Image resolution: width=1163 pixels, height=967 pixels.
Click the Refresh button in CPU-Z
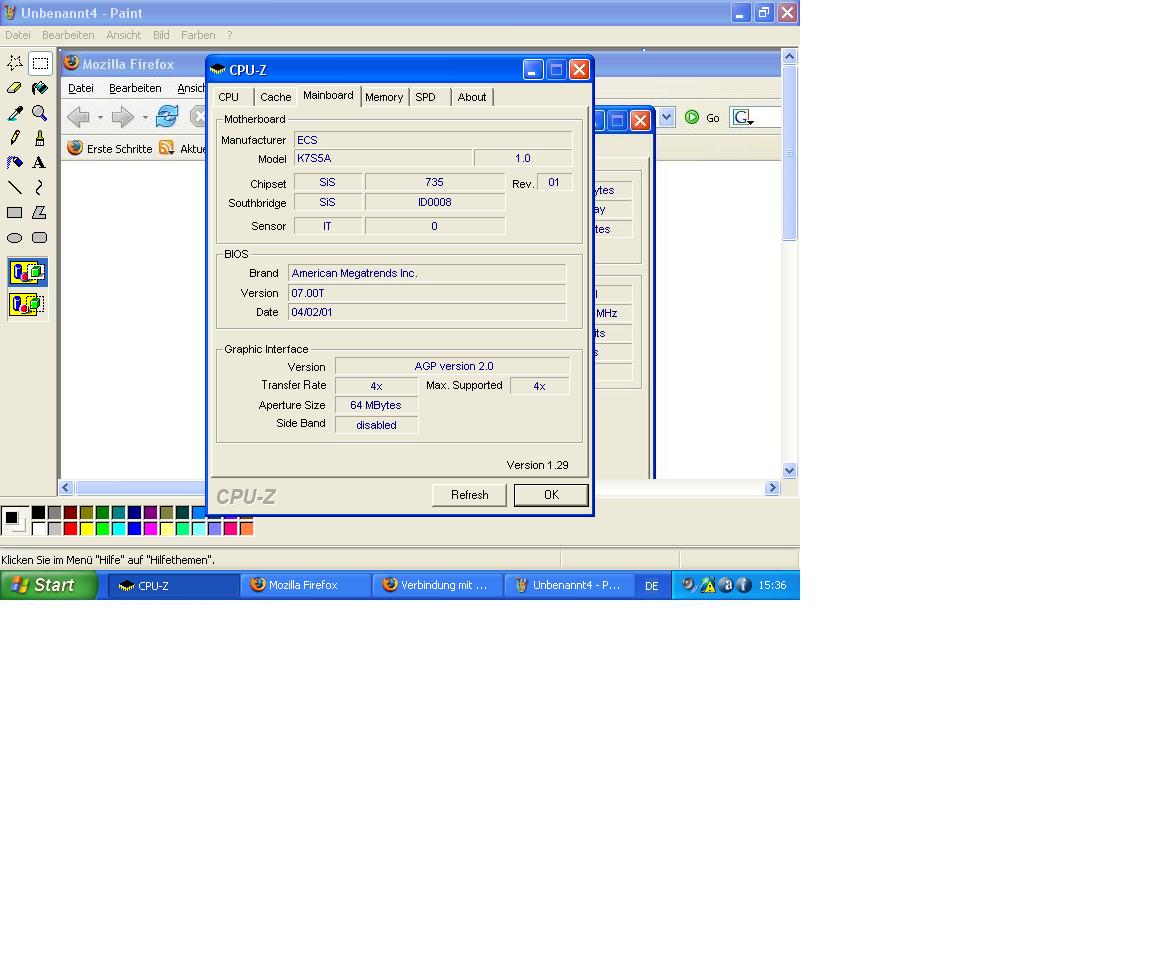pyautogui.click(x=470, y=495)
